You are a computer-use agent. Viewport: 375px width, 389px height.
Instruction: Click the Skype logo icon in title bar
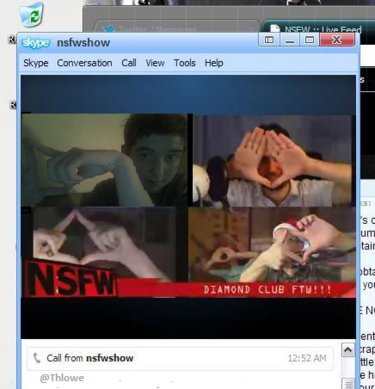click(35, 43)
